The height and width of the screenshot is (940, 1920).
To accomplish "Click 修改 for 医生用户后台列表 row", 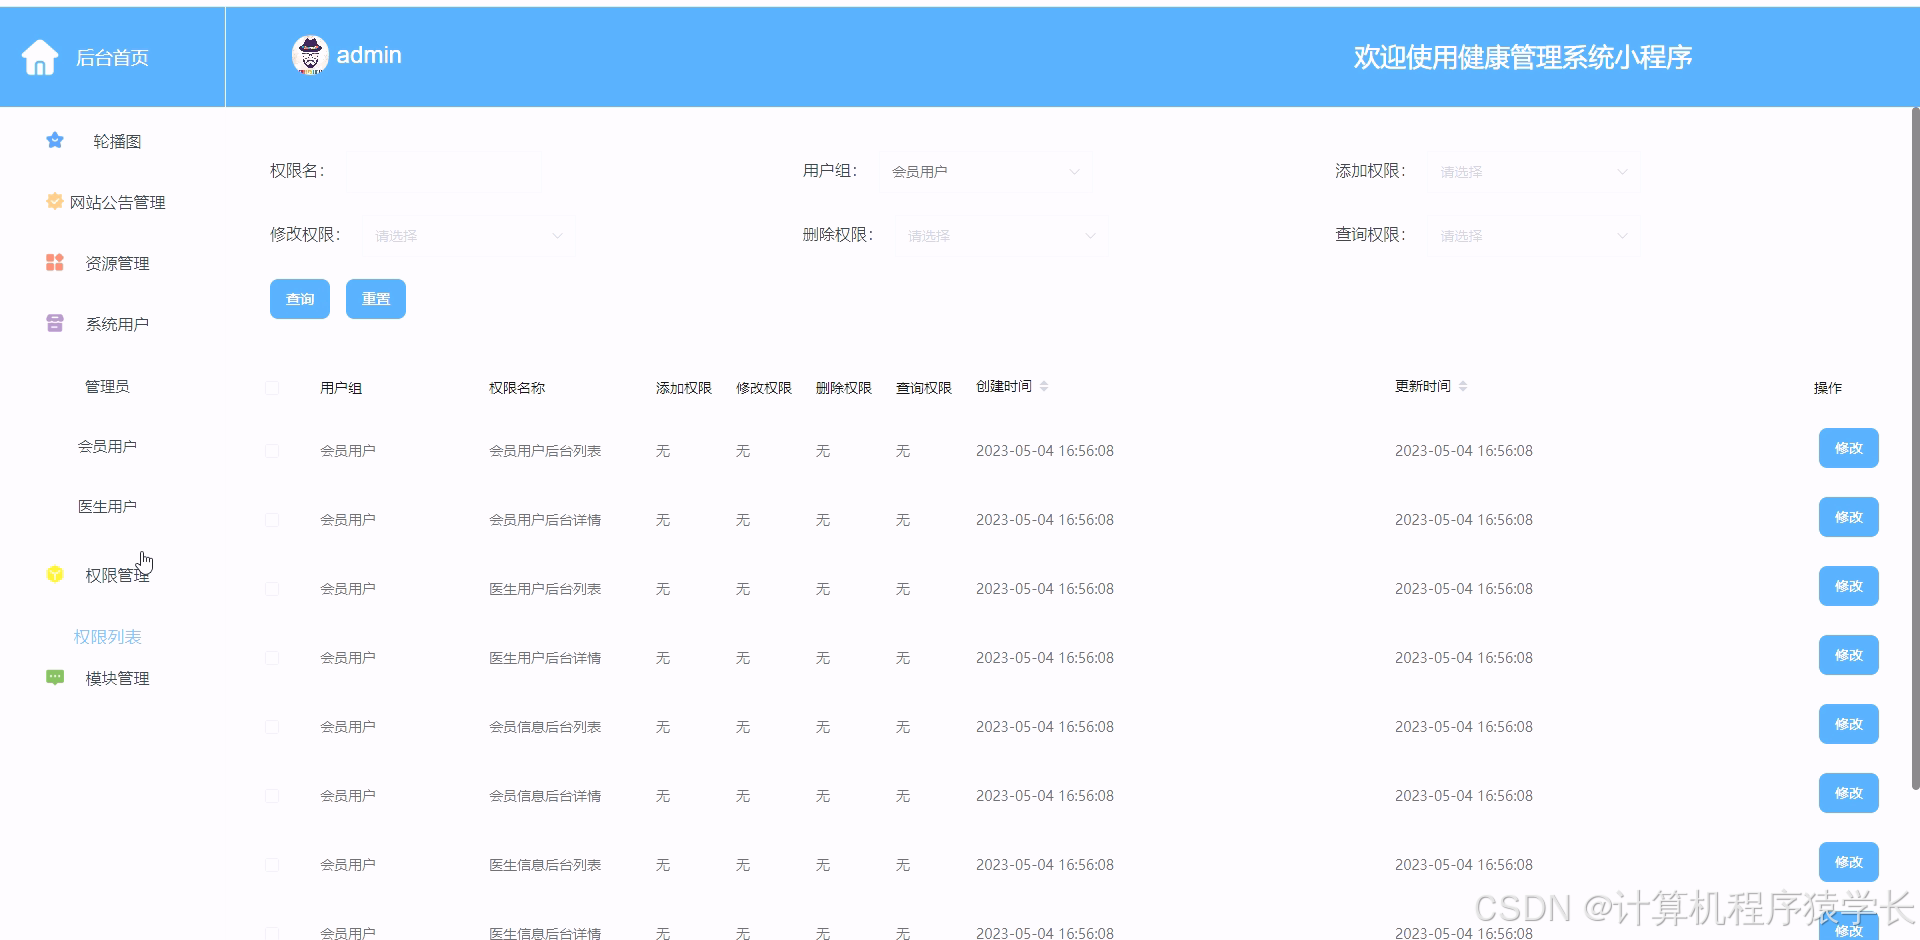I will [x=1848, y=586].
